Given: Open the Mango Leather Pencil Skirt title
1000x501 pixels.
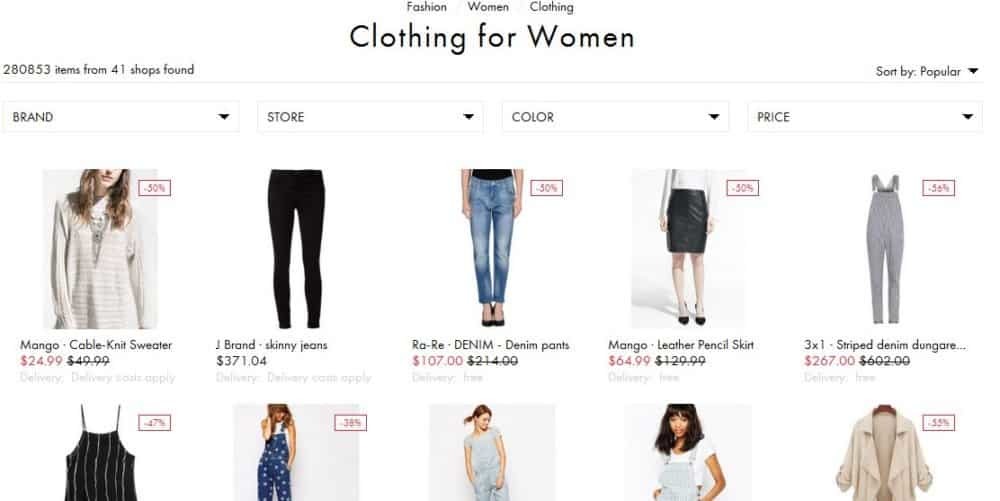Looking at the screenshot, I should (680, 345).
